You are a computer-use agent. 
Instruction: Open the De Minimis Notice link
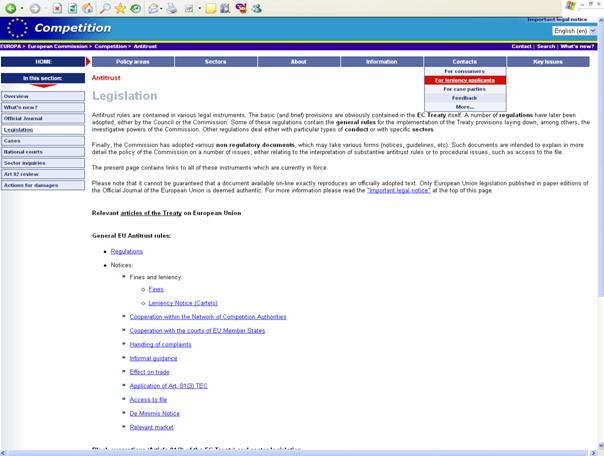coord(154,414)
